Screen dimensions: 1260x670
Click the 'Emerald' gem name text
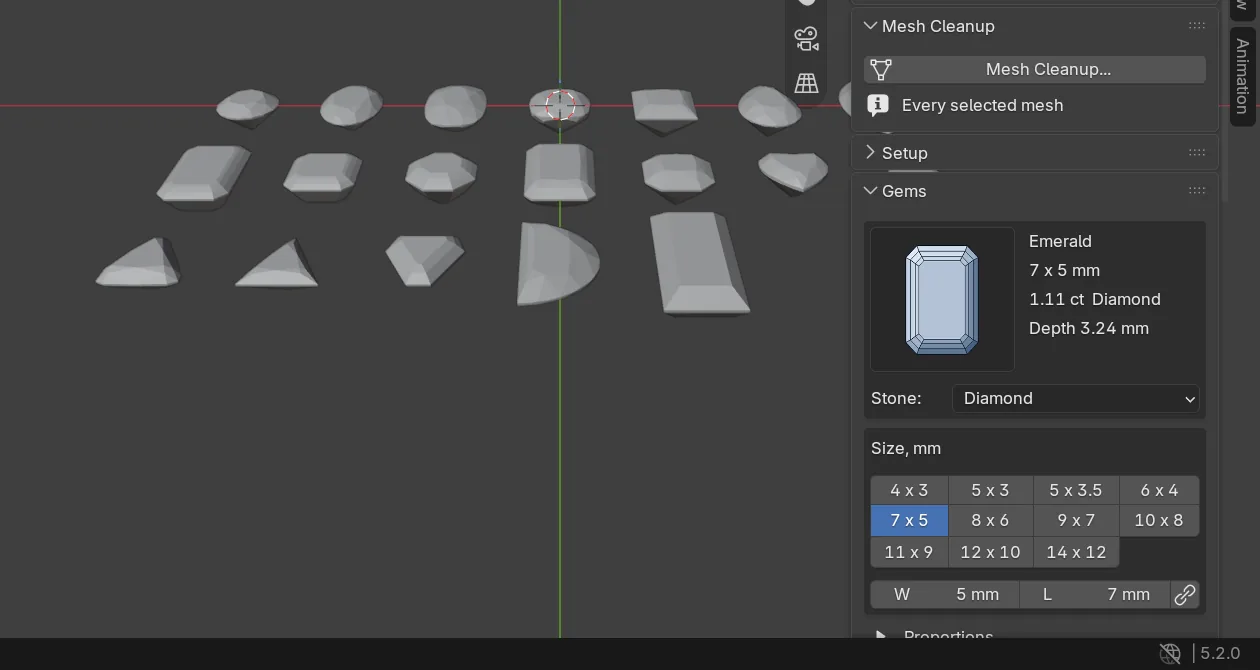(1060, 241)
